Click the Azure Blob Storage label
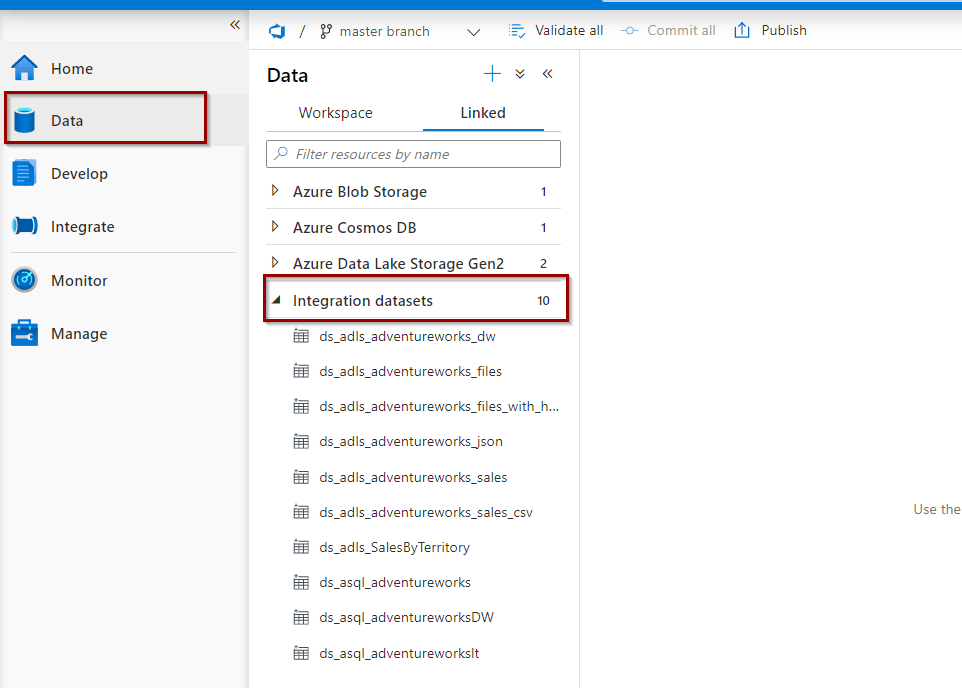Viewport: 962px width, 688px height. pos(360,191)
